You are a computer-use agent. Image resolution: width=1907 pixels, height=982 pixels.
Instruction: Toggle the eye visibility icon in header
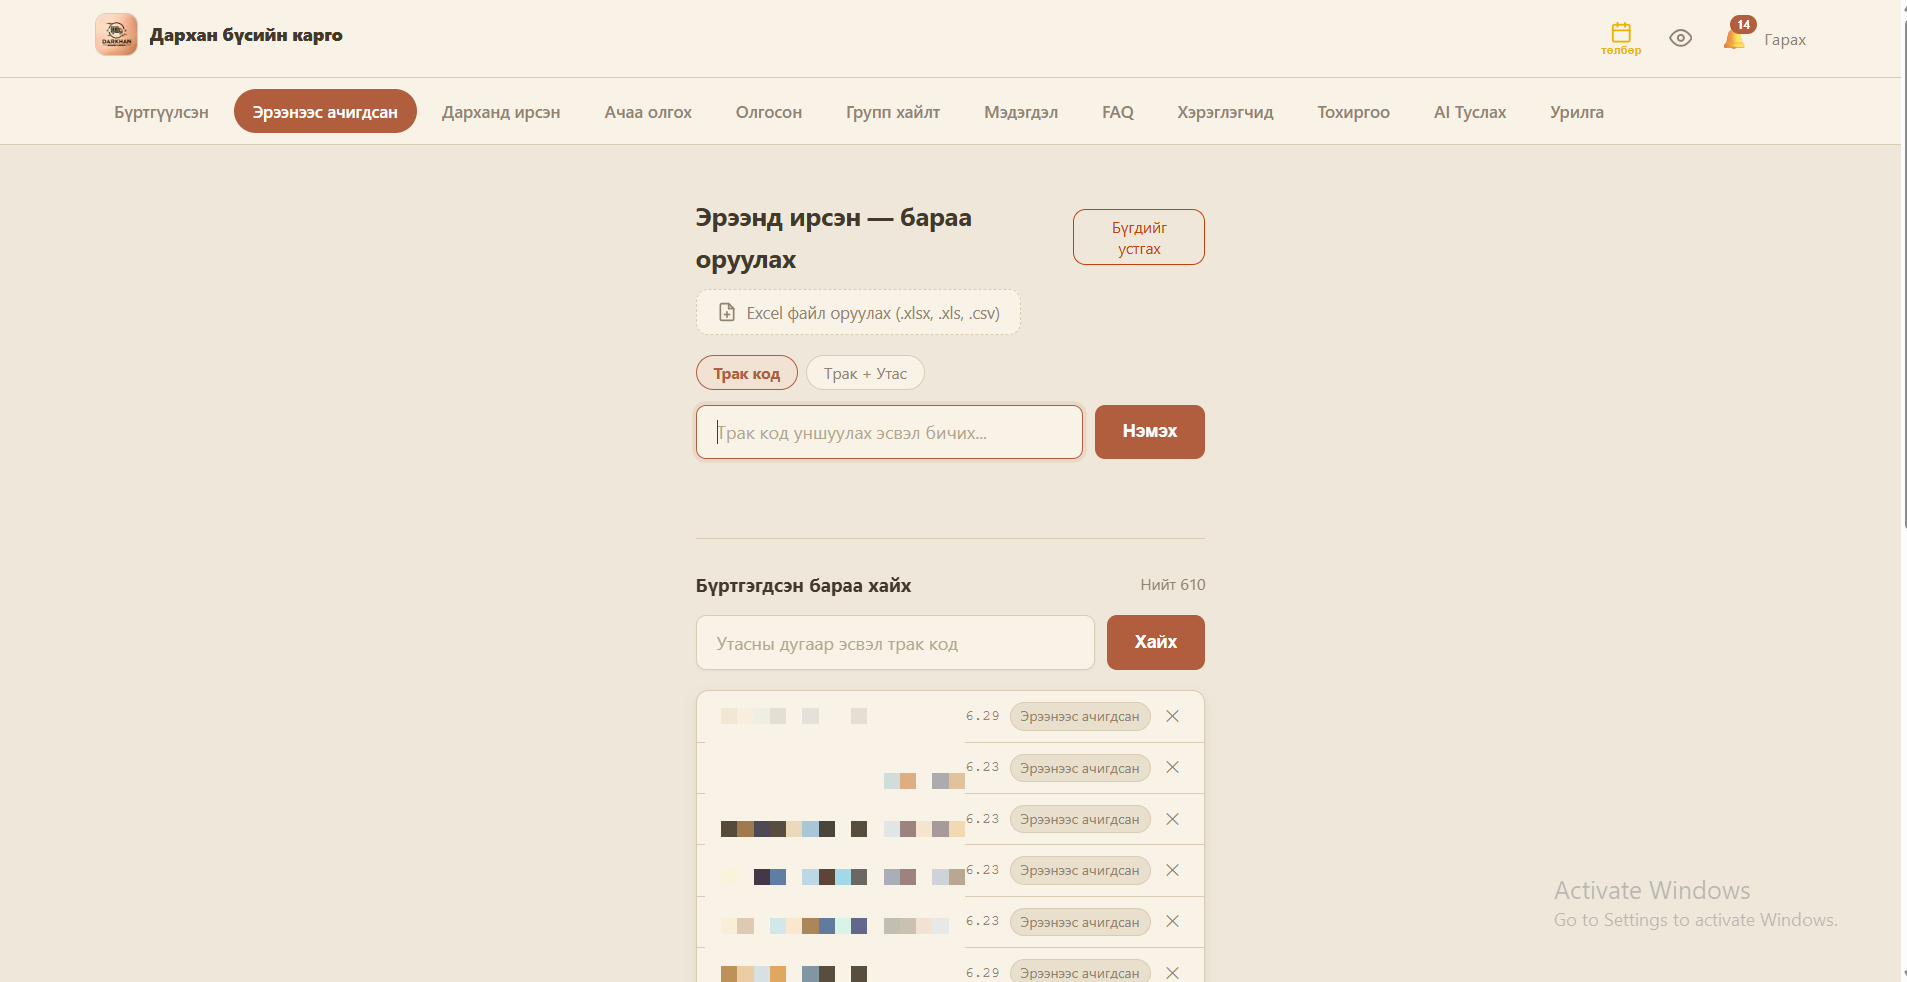pyautogui.click(x=1681, y=38)
